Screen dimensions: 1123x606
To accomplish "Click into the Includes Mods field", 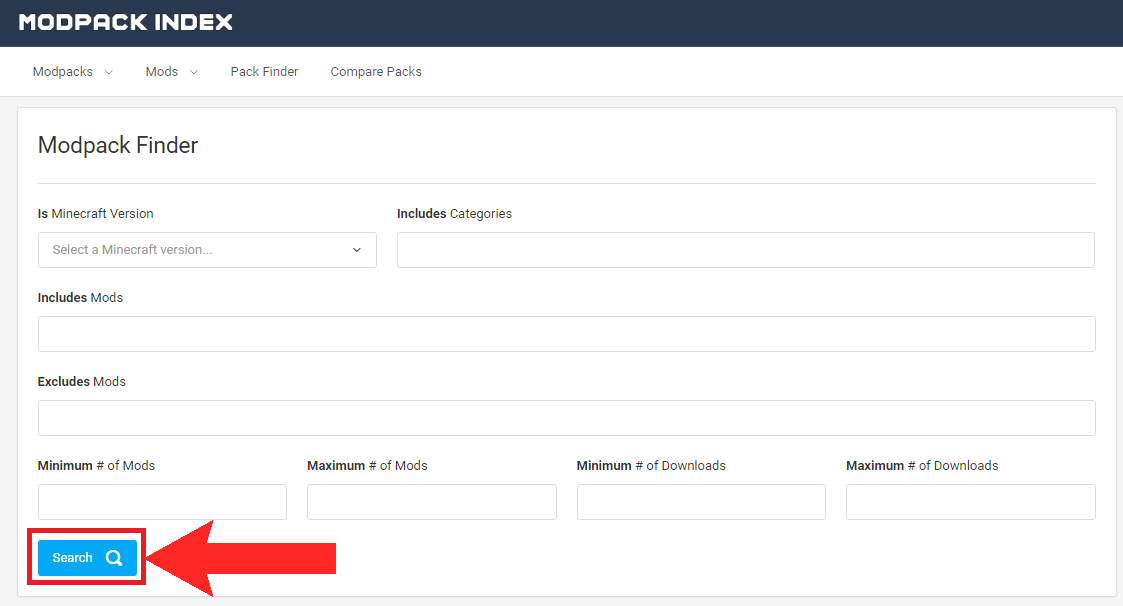I will coord(566,334).
